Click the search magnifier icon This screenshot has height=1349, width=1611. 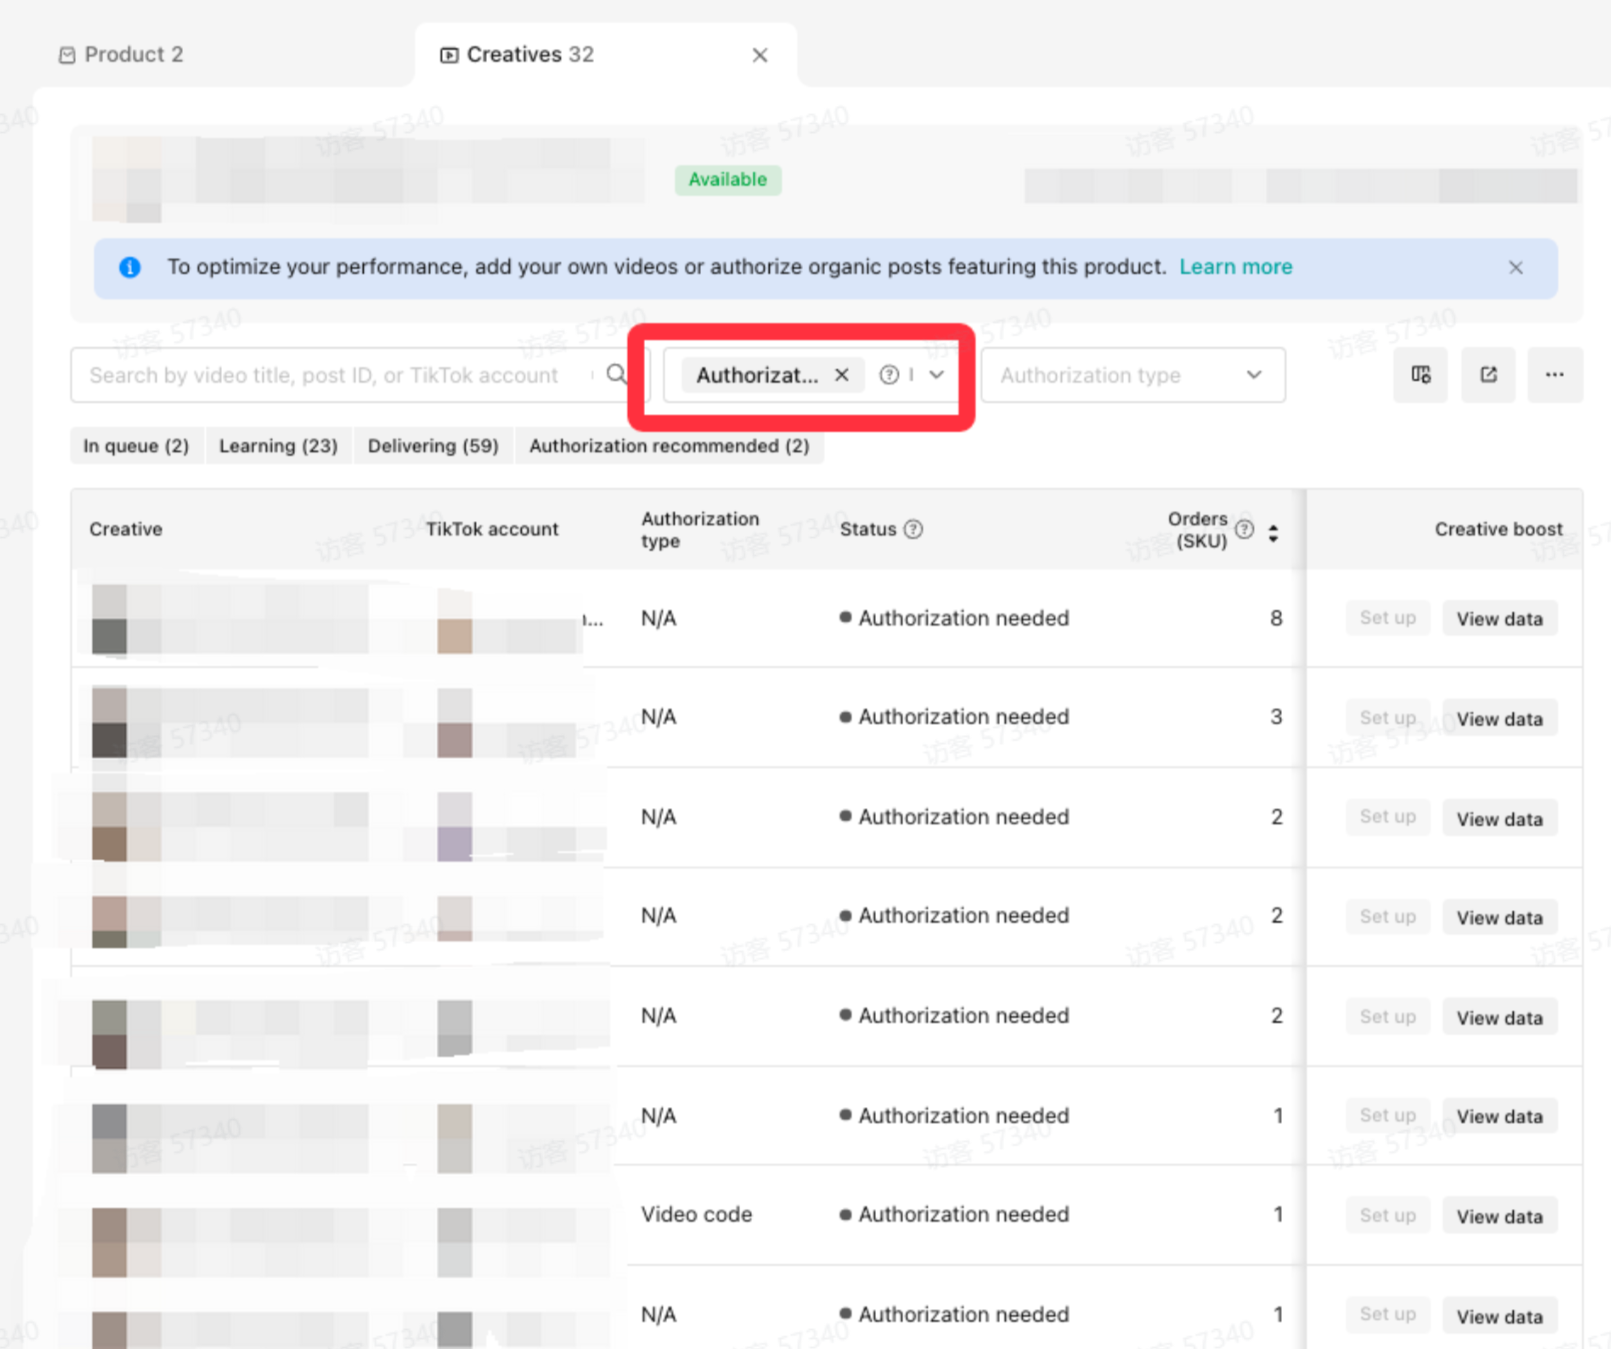tap(616, 374)
